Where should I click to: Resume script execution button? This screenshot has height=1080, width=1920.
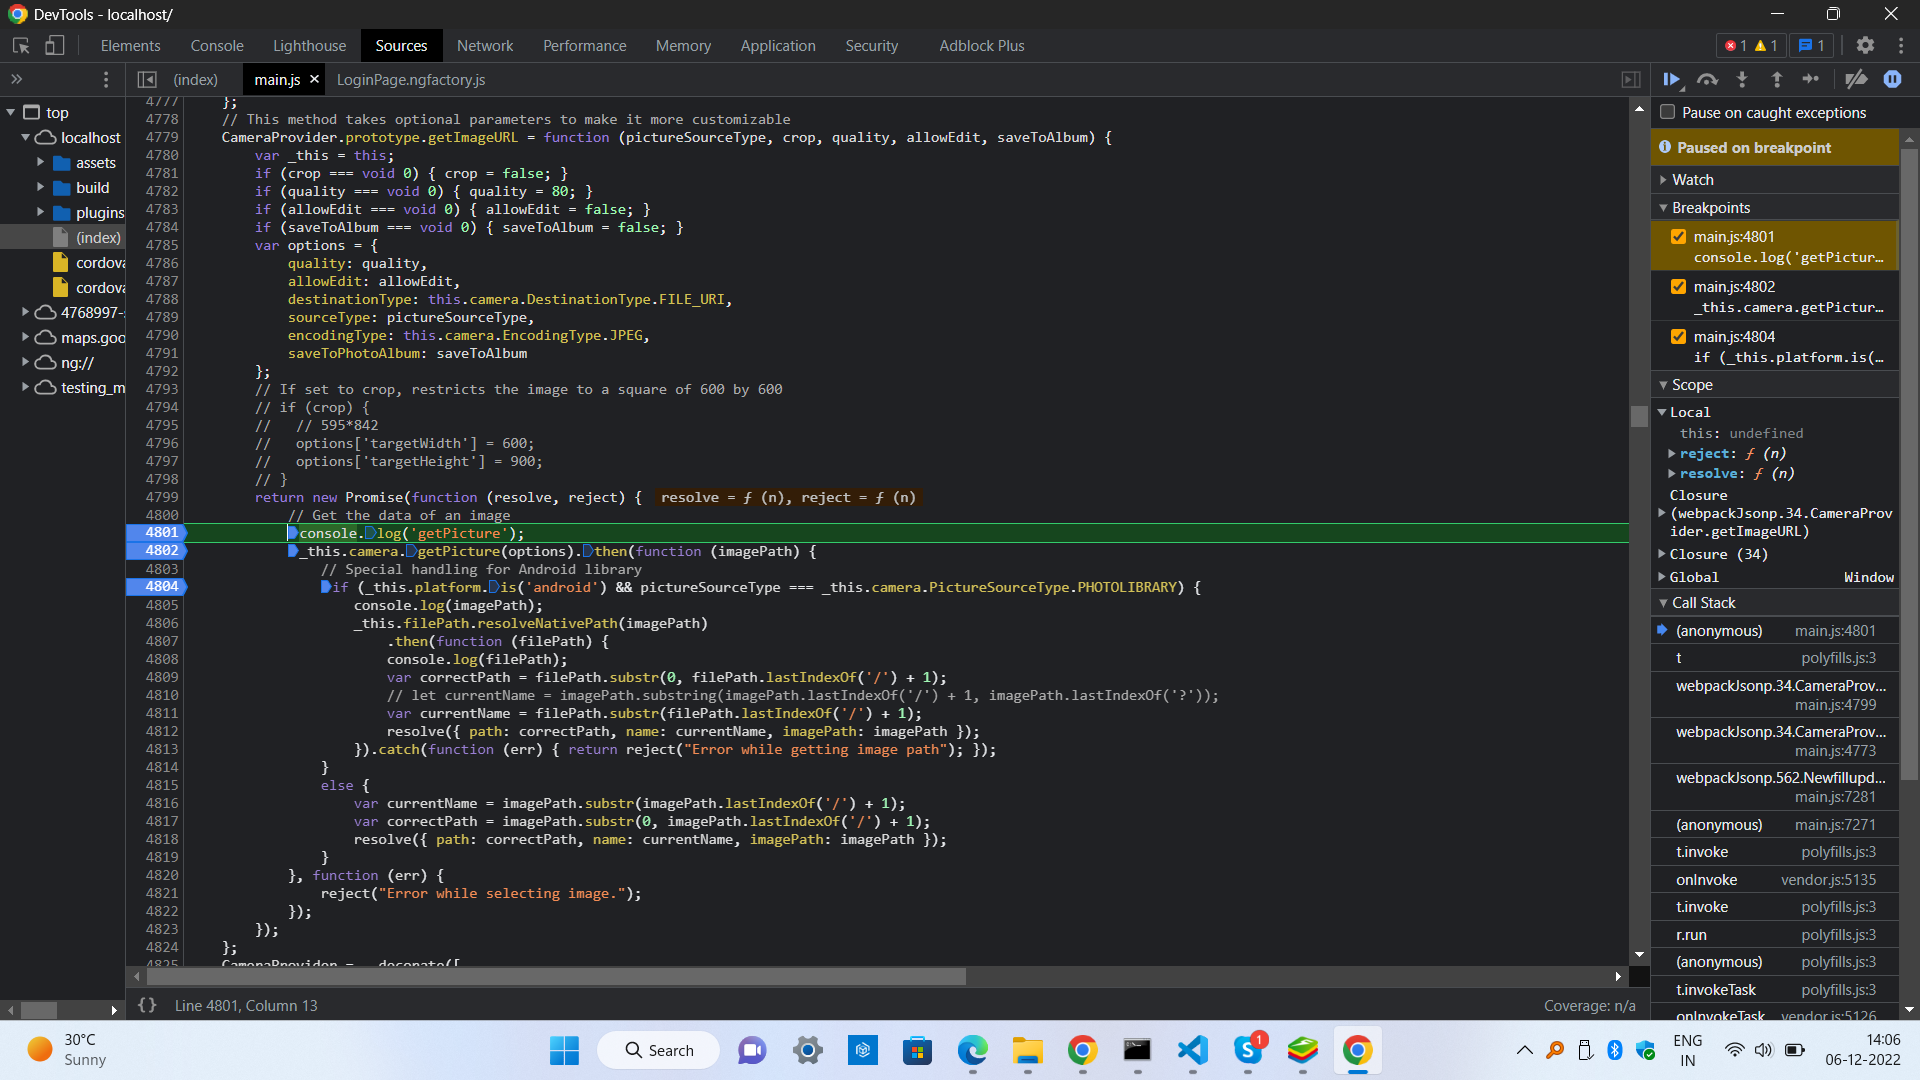[x=1671, y=80]
